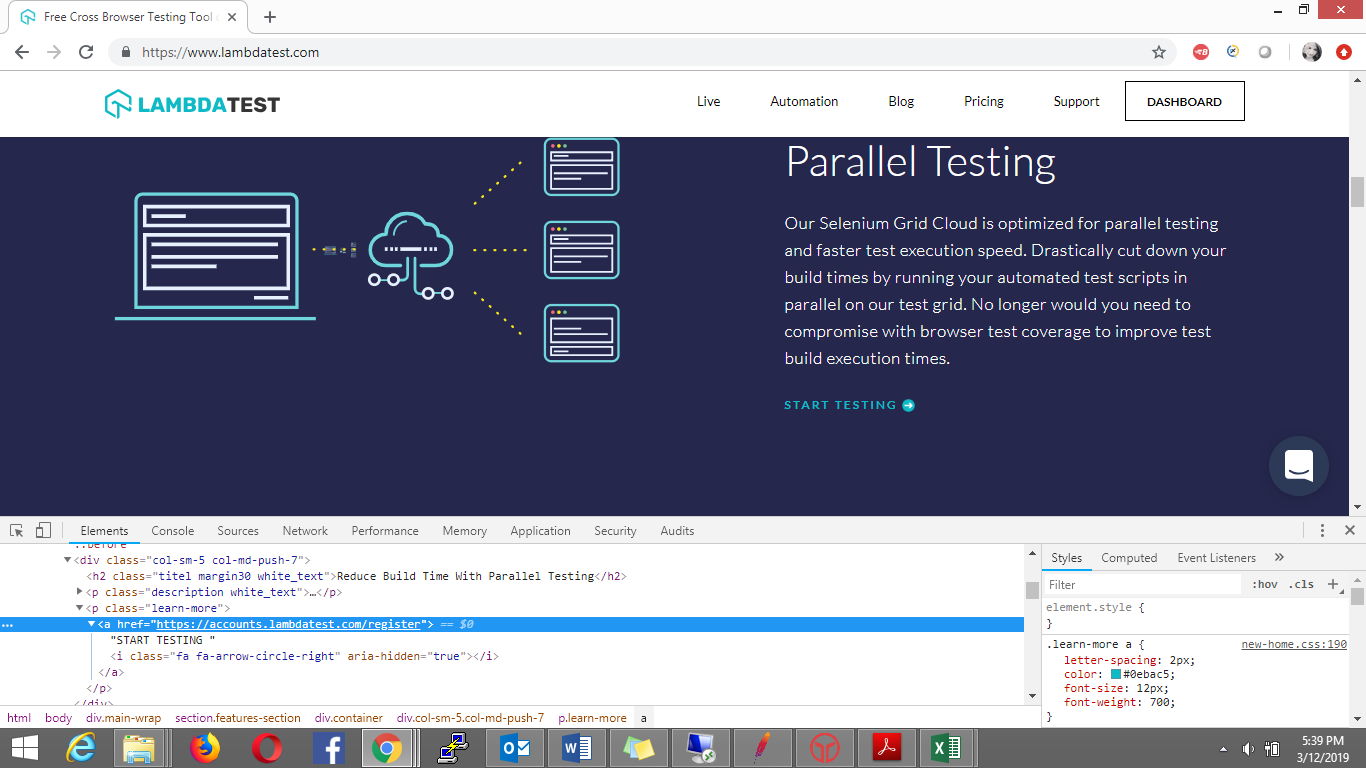Click the Live navigation link

tap(709, 101)
